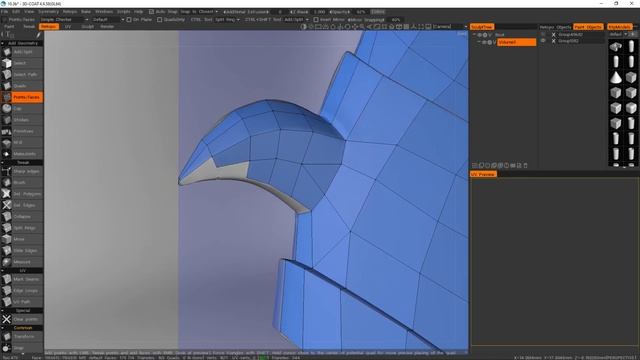Open the Snap to Closest dropdown
The height and width of the screenshot is (360, 640).
pyautogui.click(x=199, y=12)
